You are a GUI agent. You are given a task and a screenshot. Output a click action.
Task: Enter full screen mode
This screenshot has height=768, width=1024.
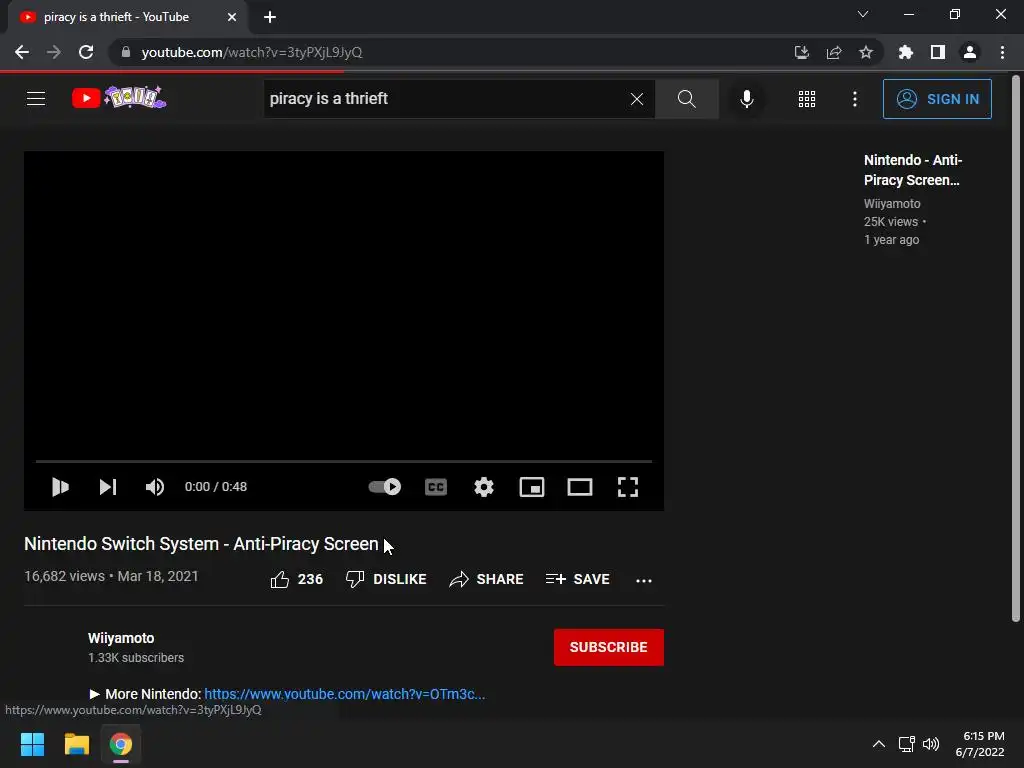[x=628, y=487]
